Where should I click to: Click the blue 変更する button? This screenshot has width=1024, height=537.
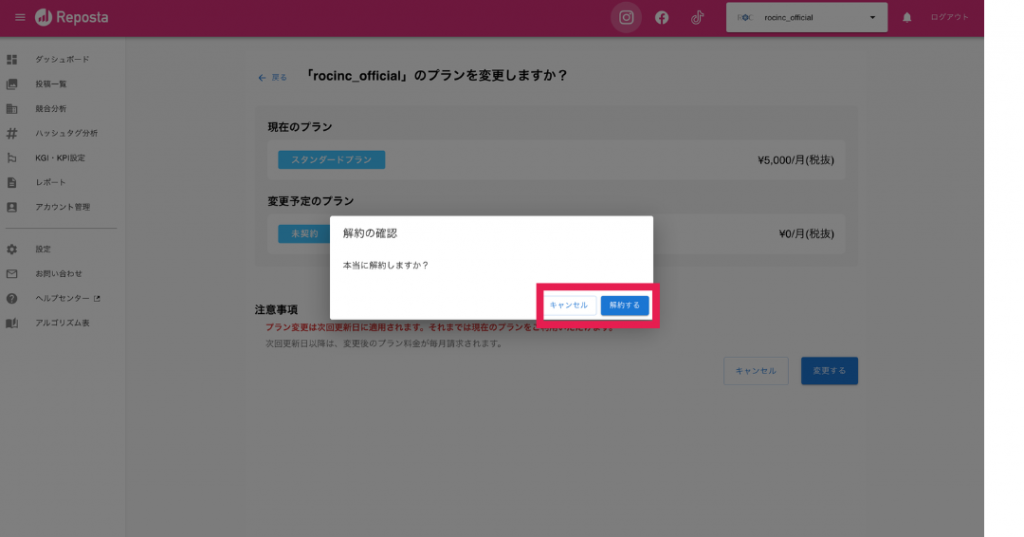(x=829, y=371)
